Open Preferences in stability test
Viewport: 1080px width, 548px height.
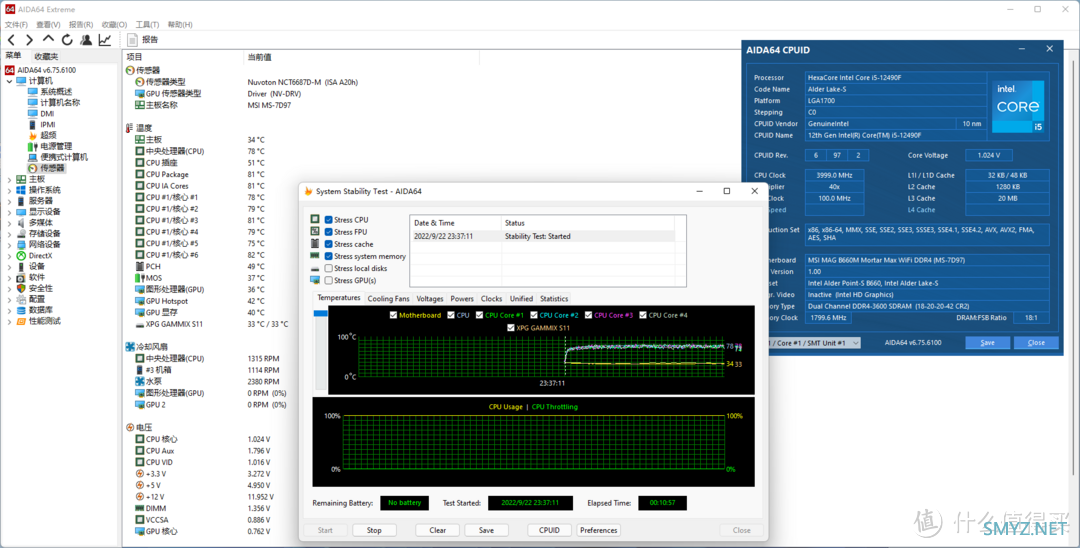pos(599,530)
